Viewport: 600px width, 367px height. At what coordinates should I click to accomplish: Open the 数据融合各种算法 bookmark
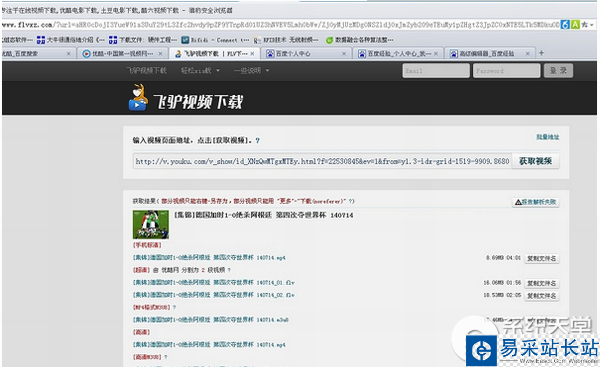click(x=359, y=39)
